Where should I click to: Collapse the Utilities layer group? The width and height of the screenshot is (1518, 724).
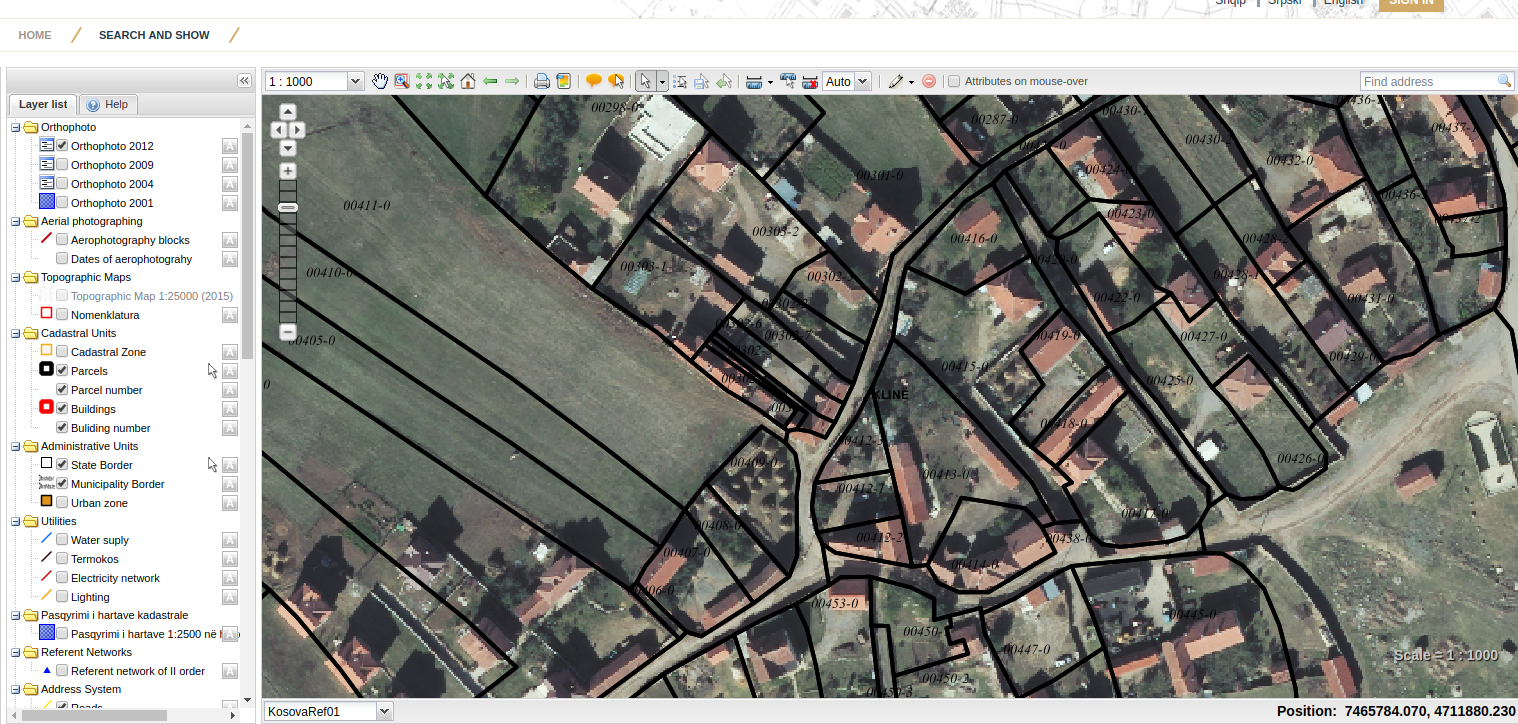coord(16,521)
